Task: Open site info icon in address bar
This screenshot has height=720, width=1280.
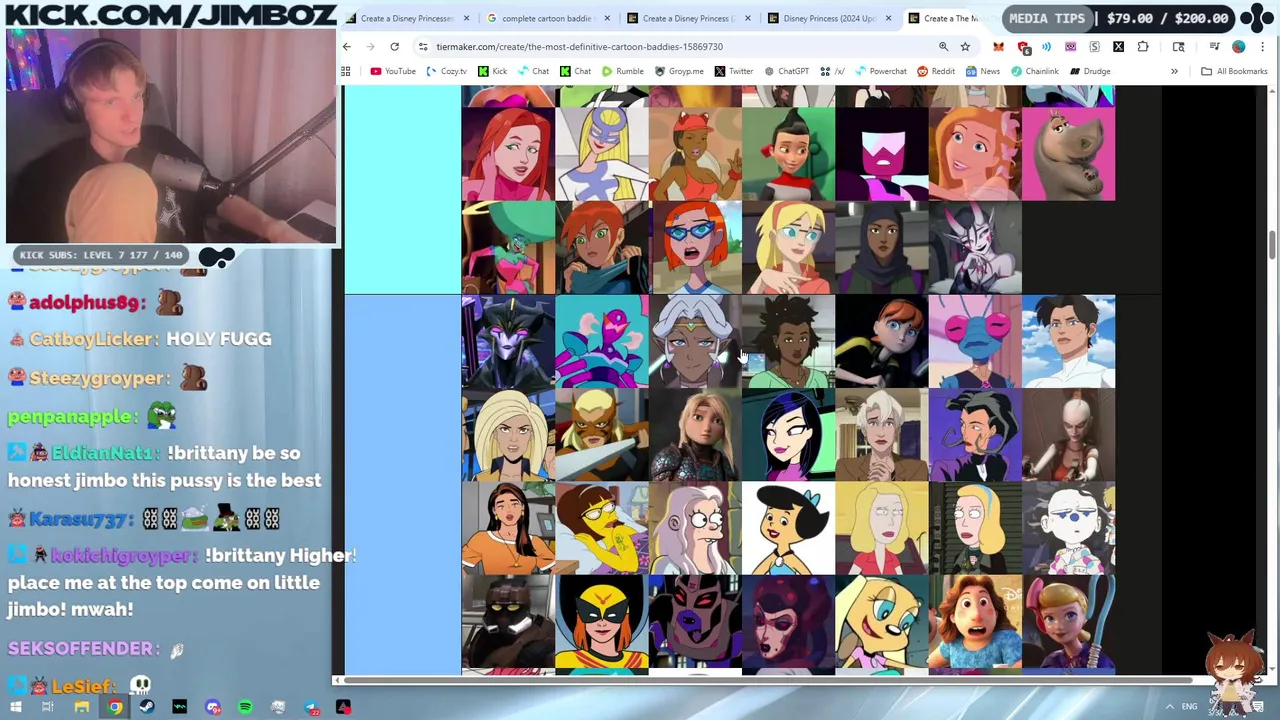Action: click(423, 47)
